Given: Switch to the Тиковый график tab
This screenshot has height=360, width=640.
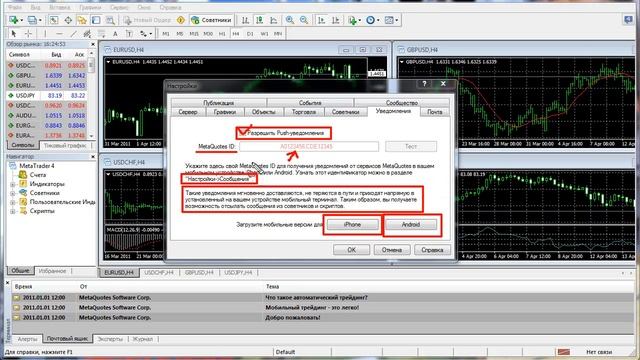Looking at the screenshot, I should pos(65,145).
